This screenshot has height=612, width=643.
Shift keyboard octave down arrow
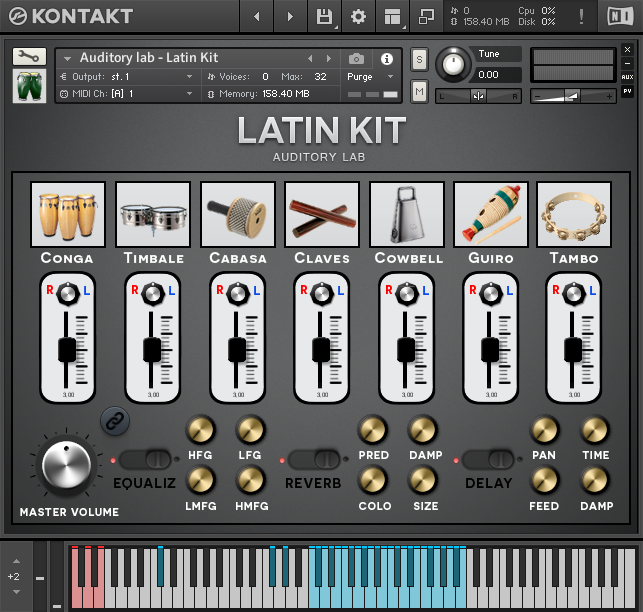coord(16,592)
